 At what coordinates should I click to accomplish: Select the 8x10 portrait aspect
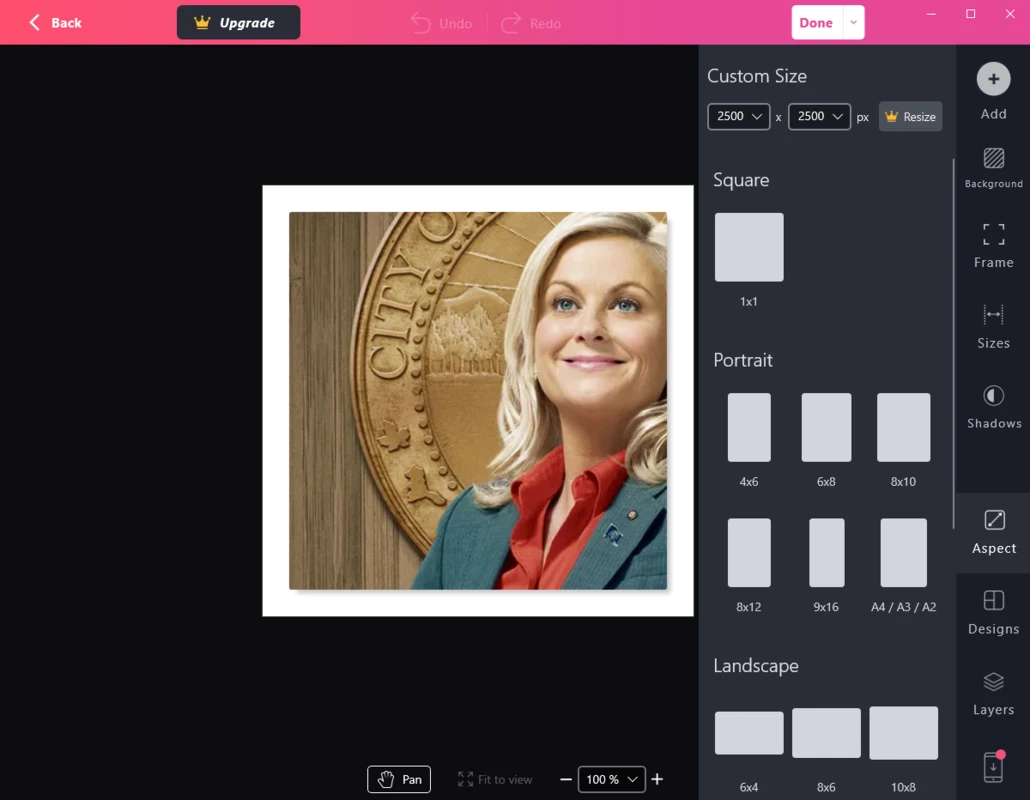pyautogui.click(x=903, y=428)
